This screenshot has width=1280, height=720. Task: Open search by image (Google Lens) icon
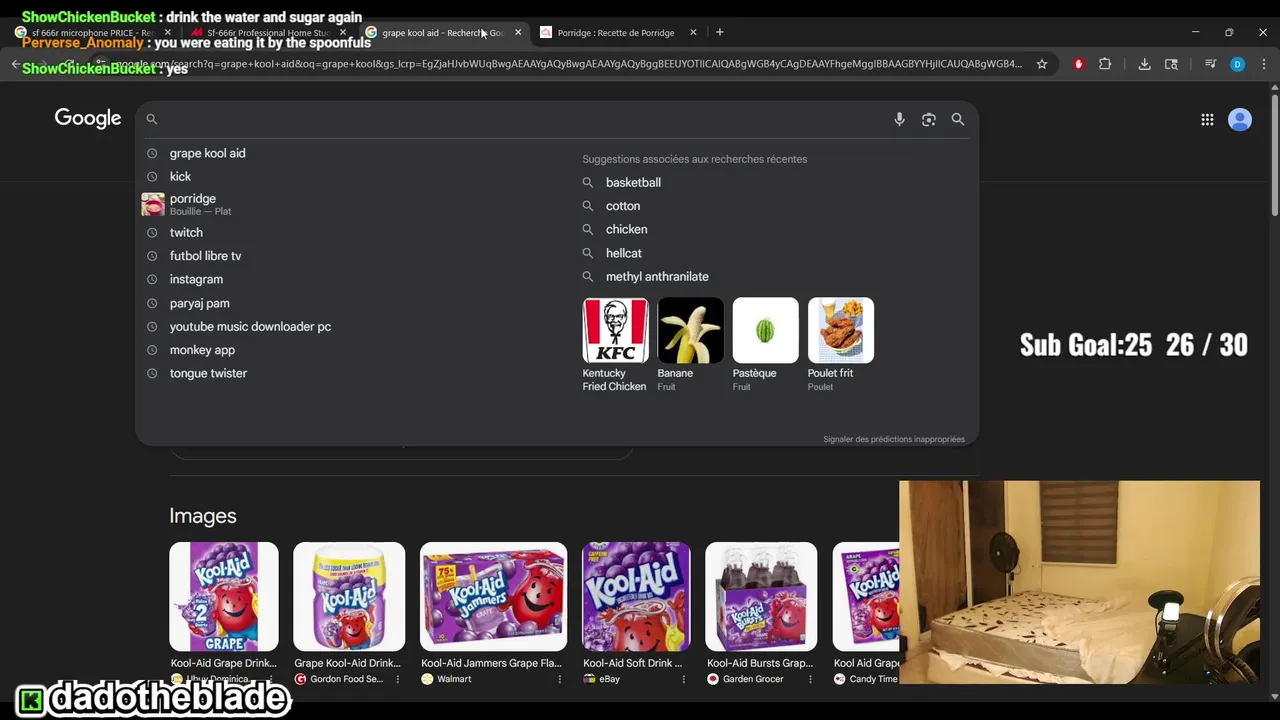[x=929, y=119]
